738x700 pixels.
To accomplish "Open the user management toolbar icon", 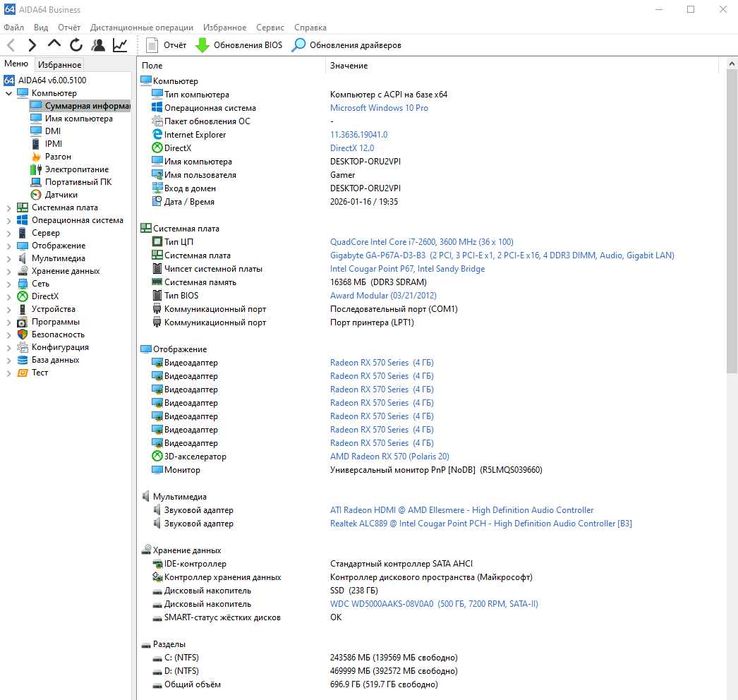I will [98, 45].
